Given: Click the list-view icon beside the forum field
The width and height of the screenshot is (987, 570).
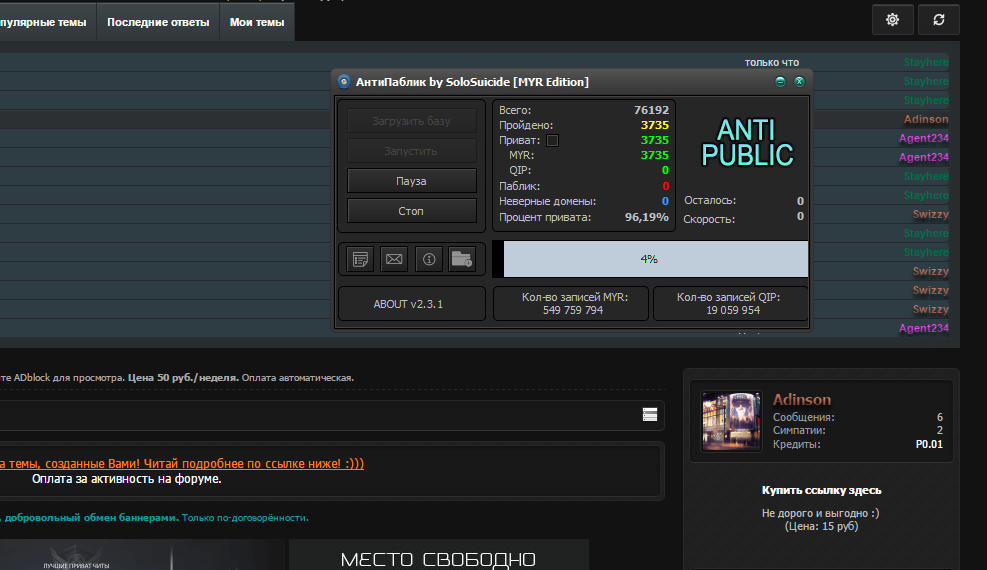Looking at the screenshot, I should click(650, 415).
